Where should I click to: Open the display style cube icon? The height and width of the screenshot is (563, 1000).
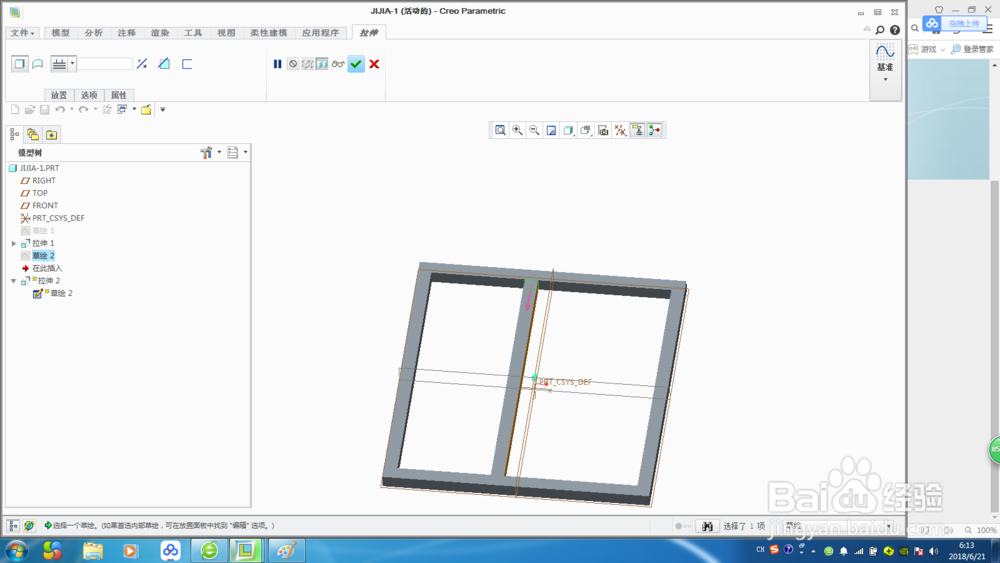coord(568,131)
